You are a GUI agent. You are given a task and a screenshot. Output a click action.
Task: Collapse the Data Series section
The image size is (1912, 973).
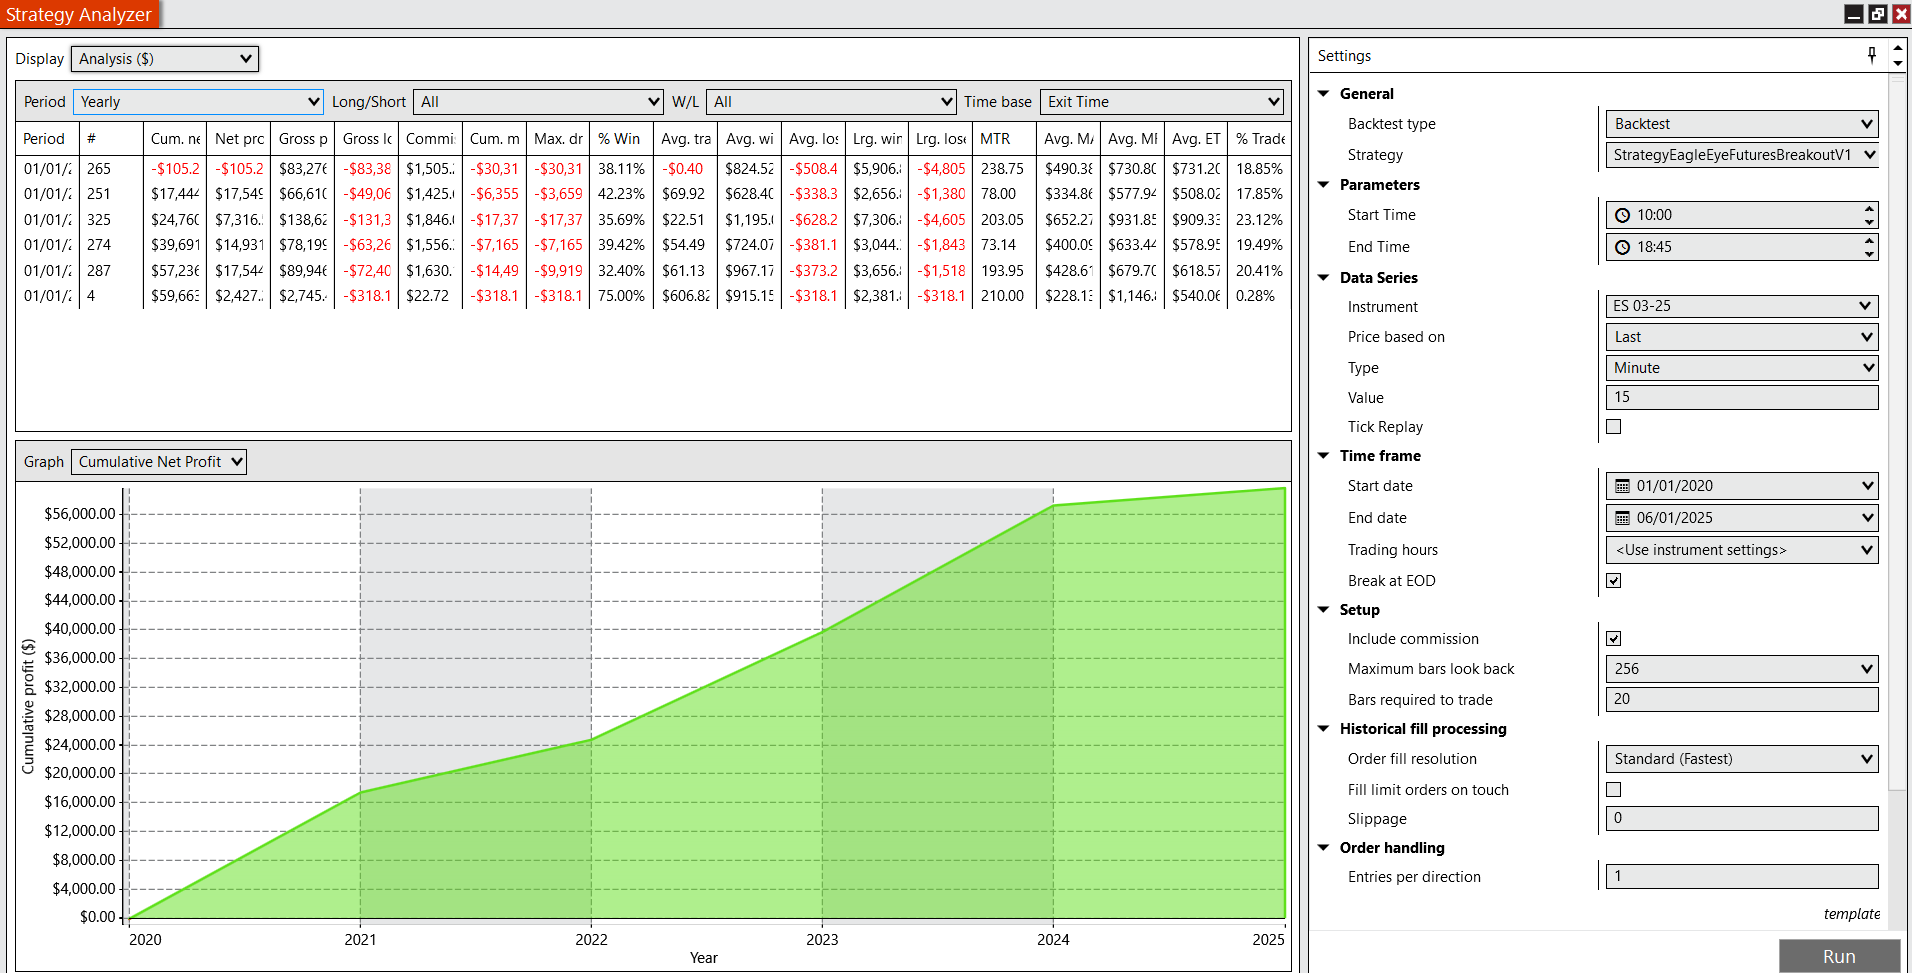tap(1324, 277)
